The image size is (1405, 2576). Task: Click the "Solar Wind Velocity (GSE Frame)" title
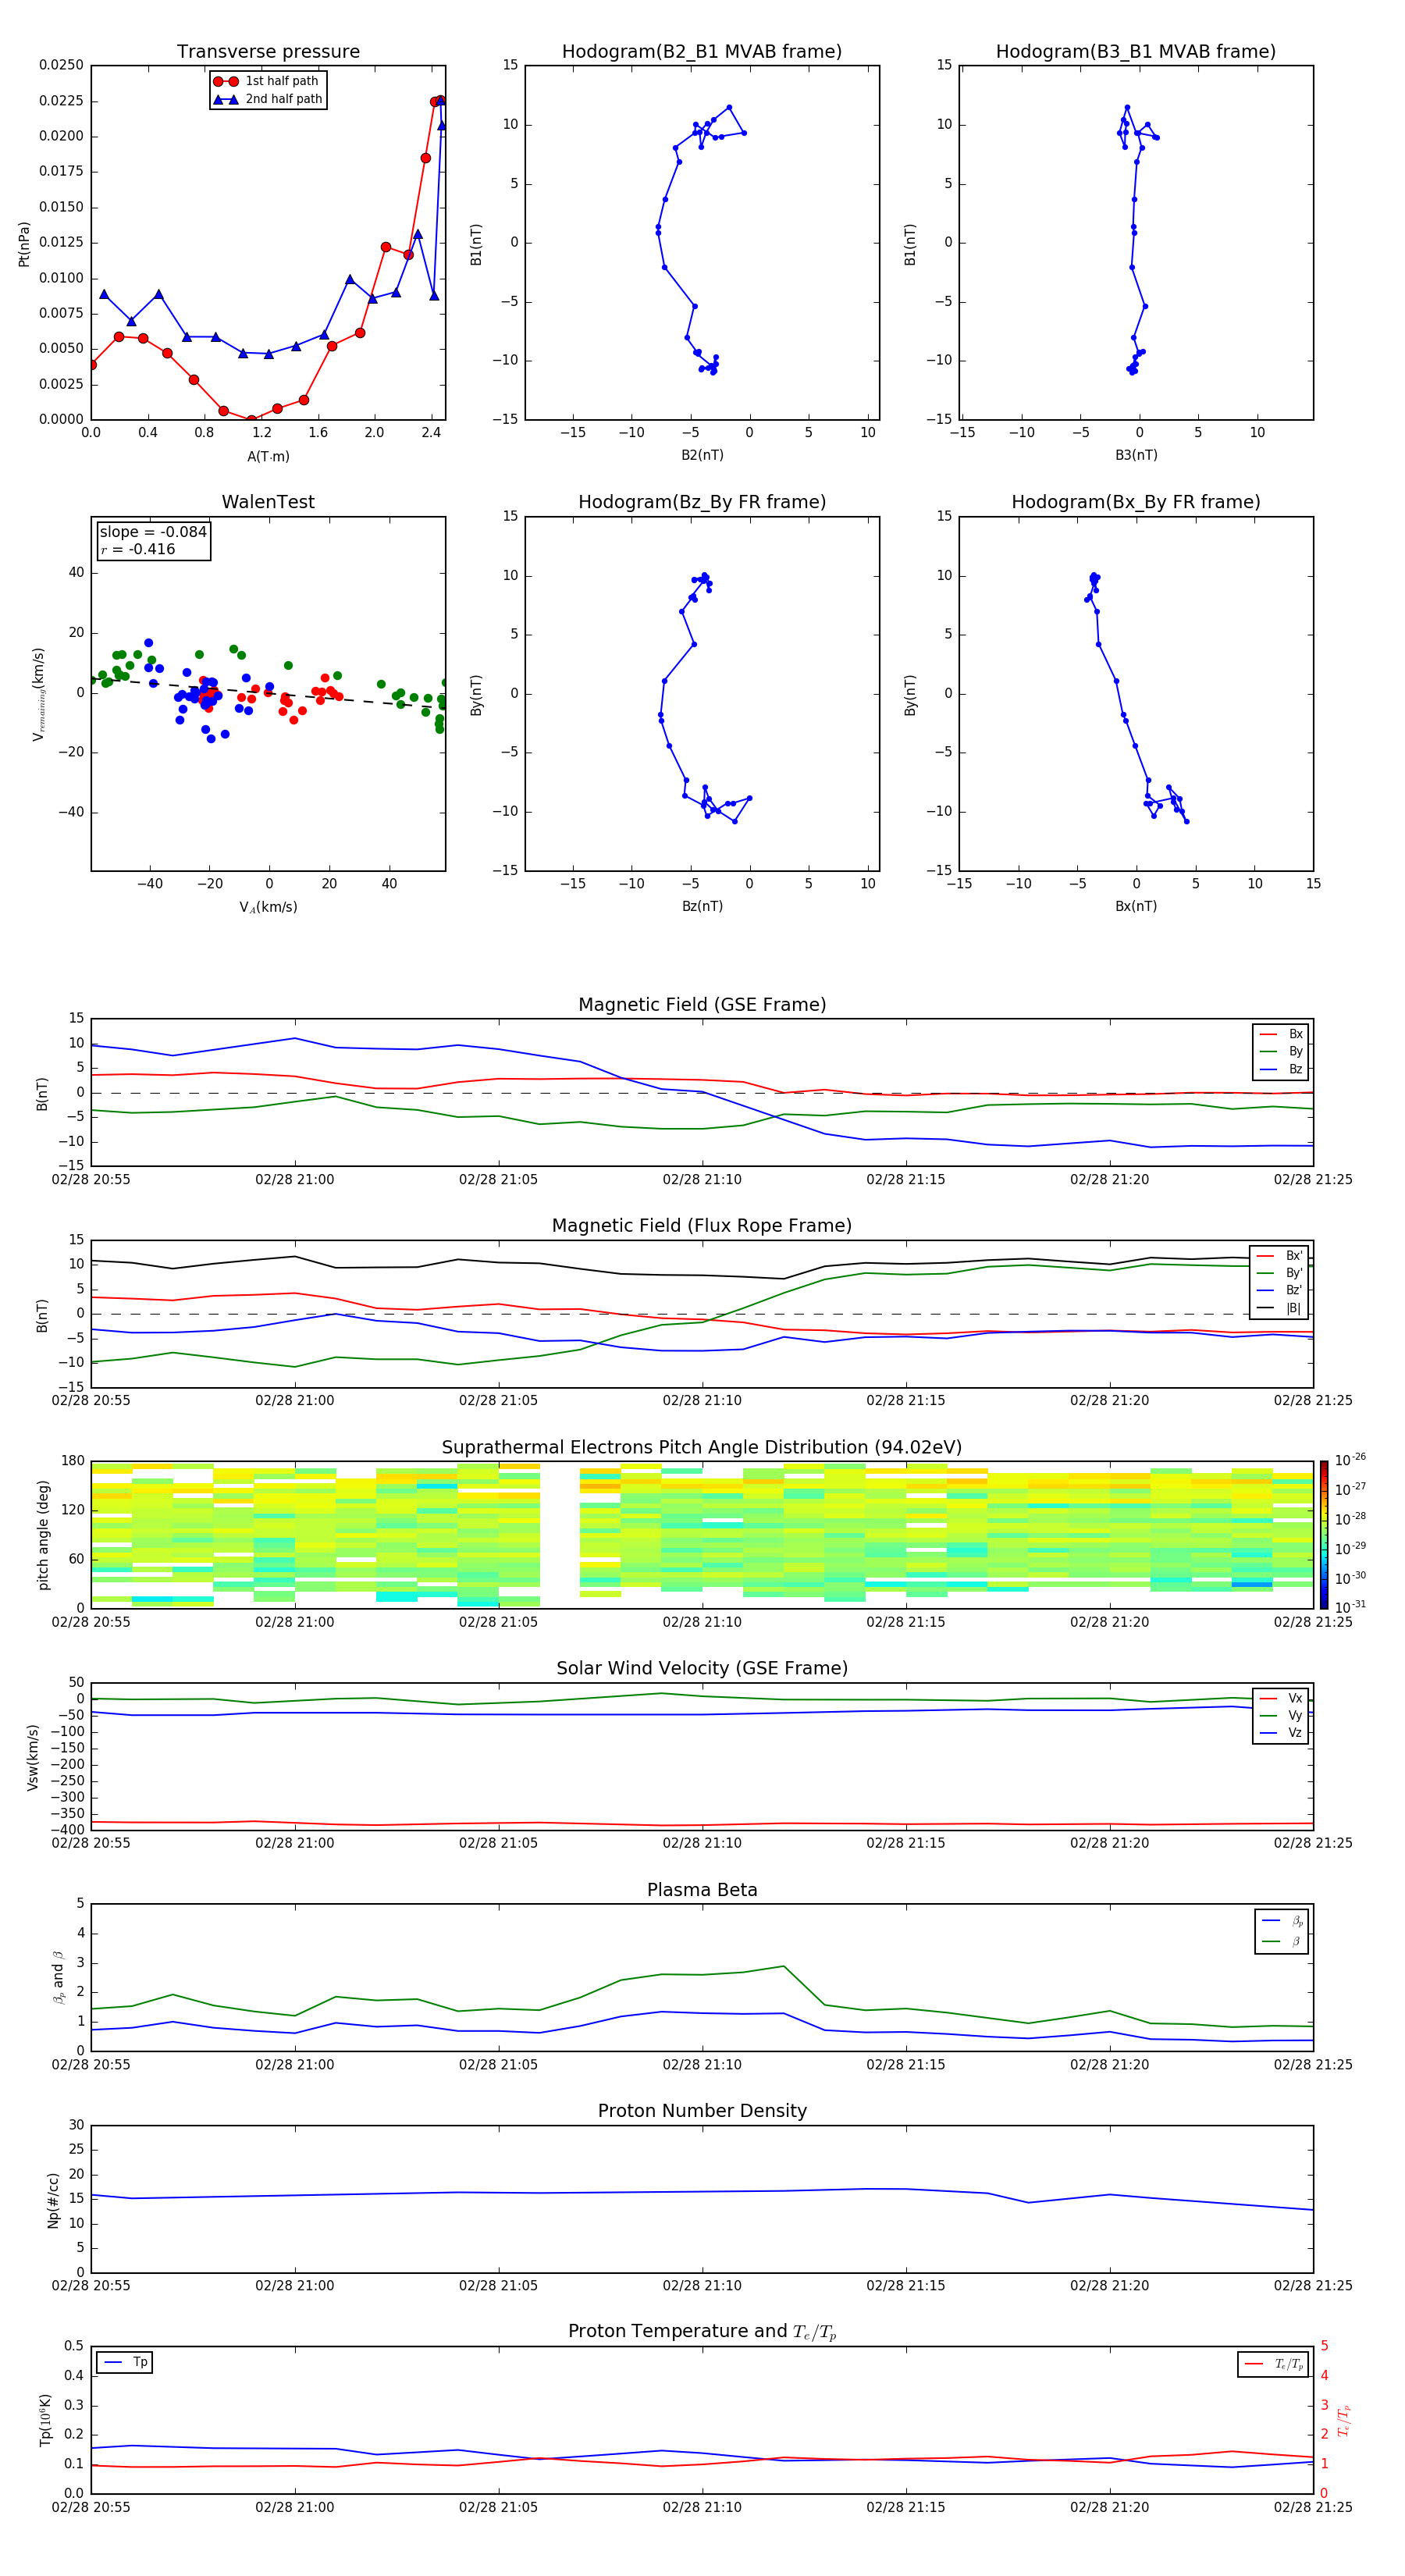click(702, 1669)
